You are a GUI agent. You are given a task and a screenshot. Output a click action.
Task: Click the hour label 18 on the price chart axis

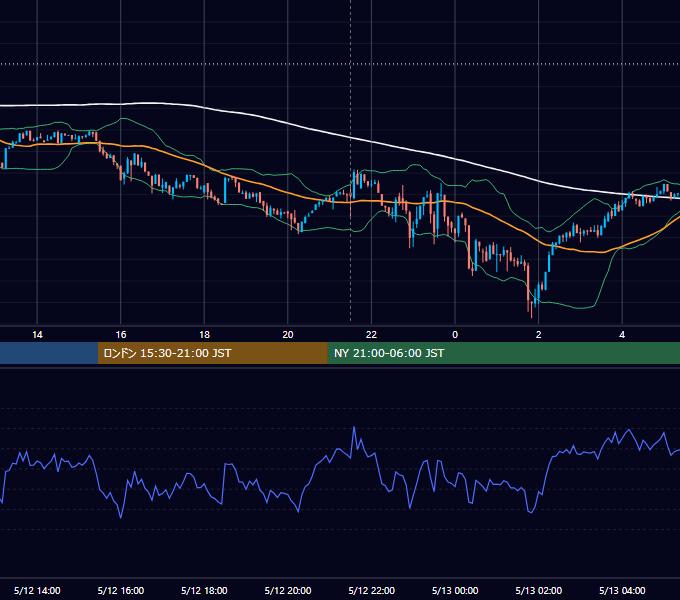[204, 335]
